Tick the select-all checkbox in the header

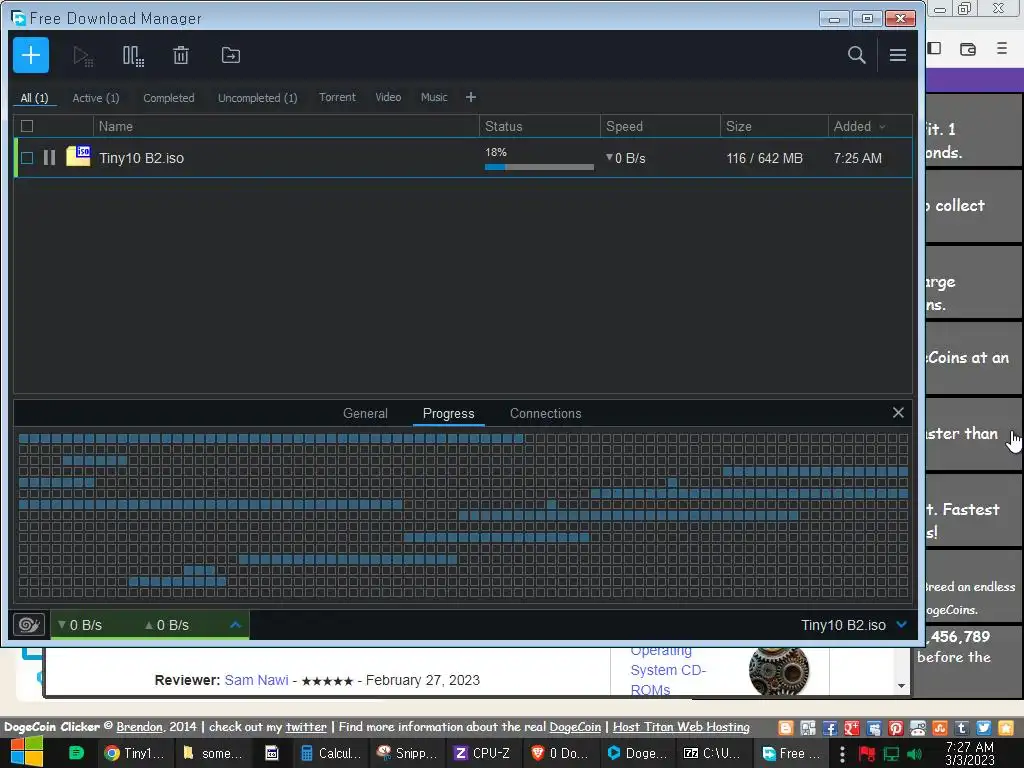(x=27, y=126)
